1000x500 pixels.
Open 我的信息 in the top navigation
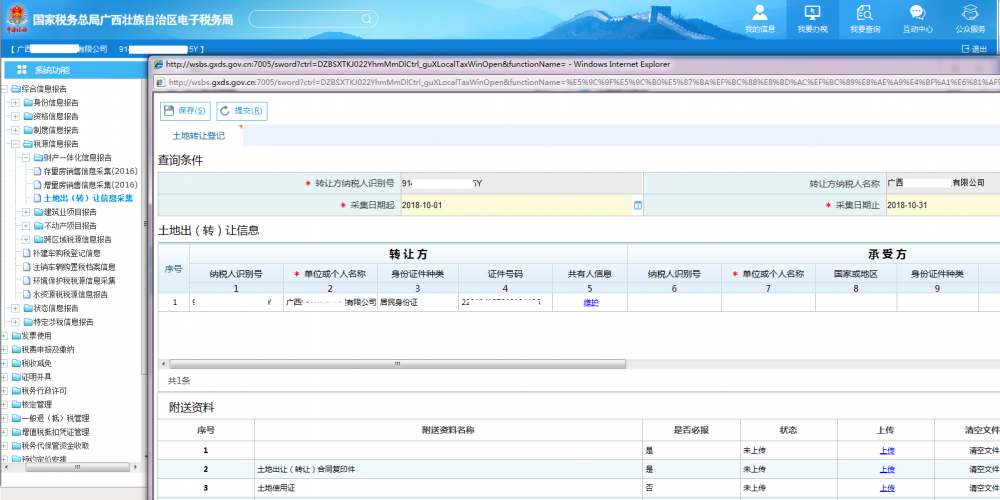pyautogui.click(x=760, y=19)
